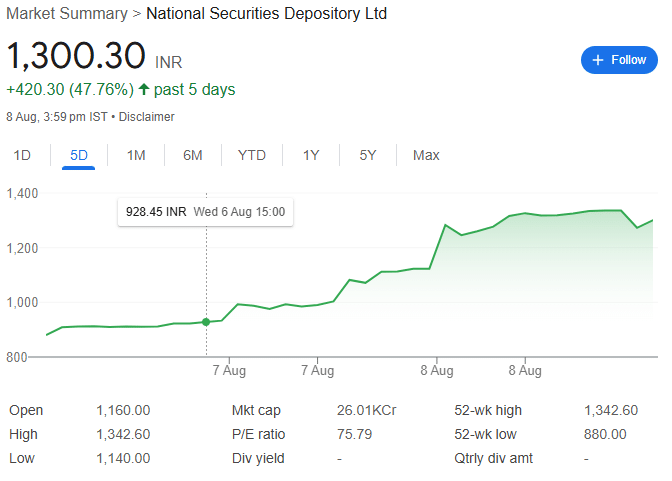
Task: Click the Follow button
Action: (x=619, y=60)
